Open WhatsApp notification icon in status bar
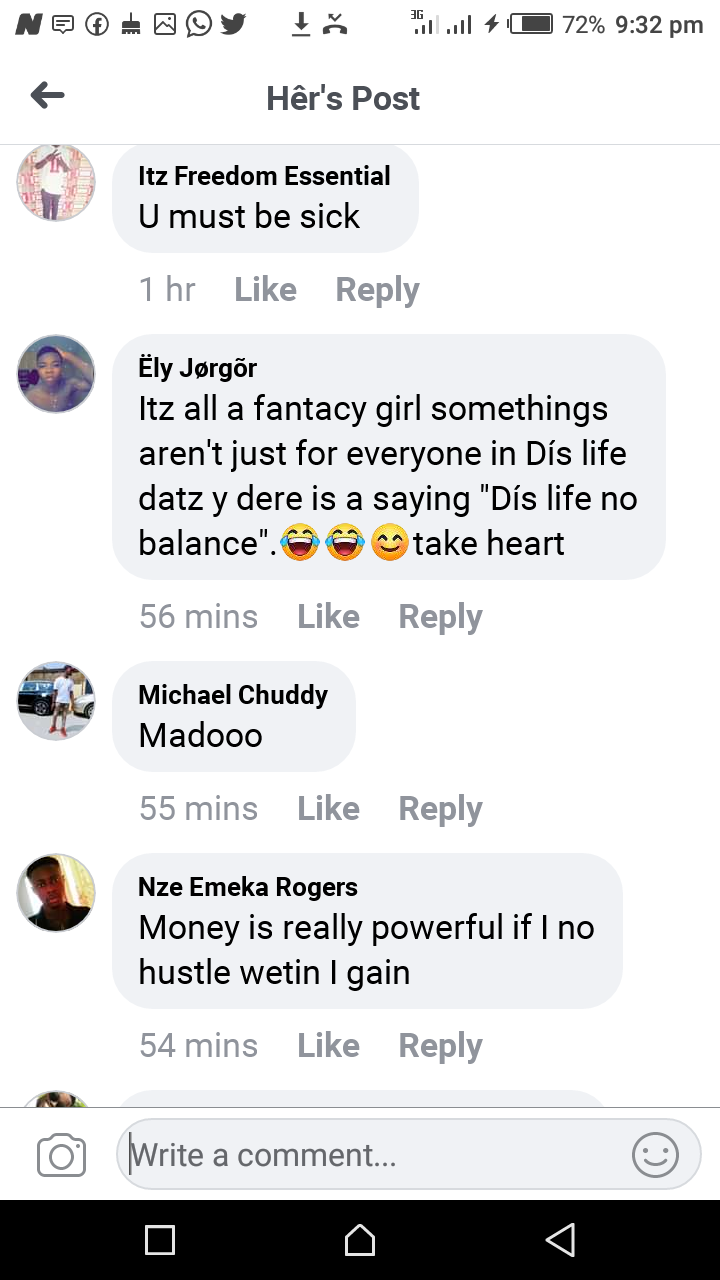Viewport: 720px width, 1280px height. pos(198,24)
